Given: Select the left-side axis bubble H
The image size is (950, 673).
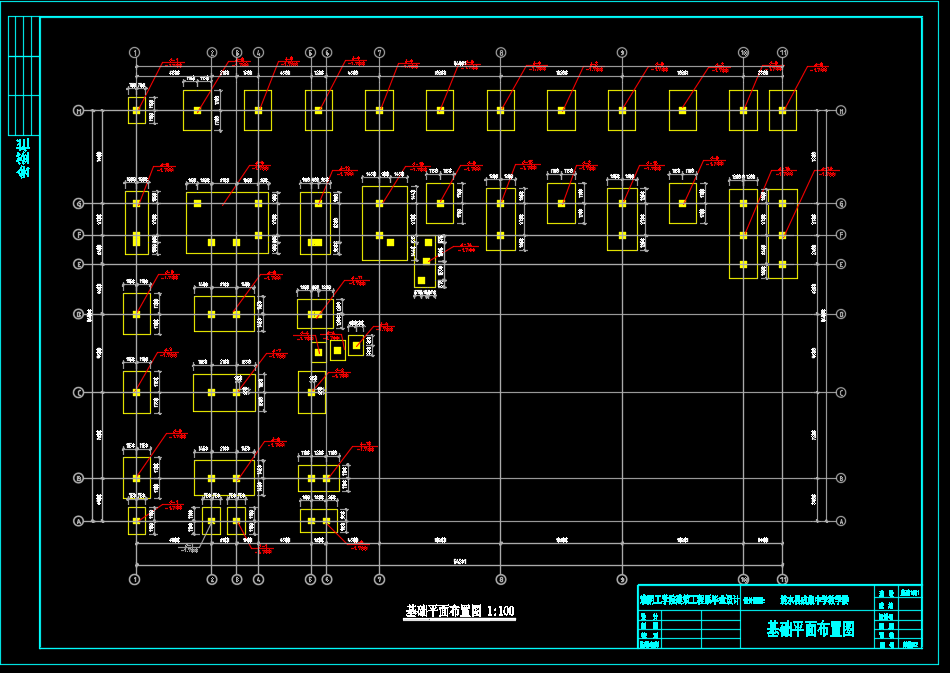Looking at the screenshot, I should pos(79,111).
